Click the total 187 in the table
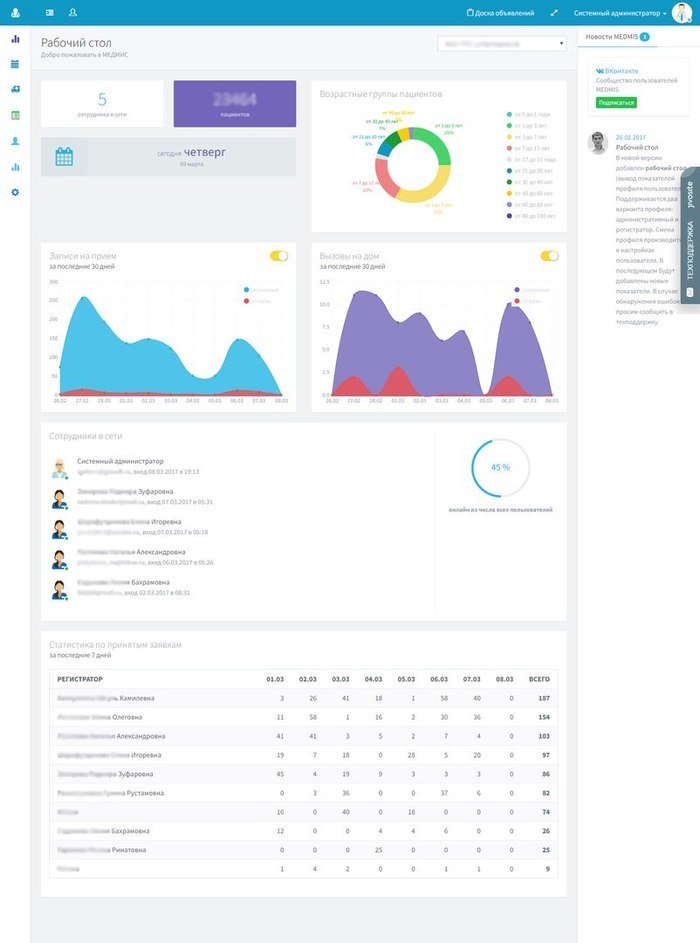 (x=544, y=698)
